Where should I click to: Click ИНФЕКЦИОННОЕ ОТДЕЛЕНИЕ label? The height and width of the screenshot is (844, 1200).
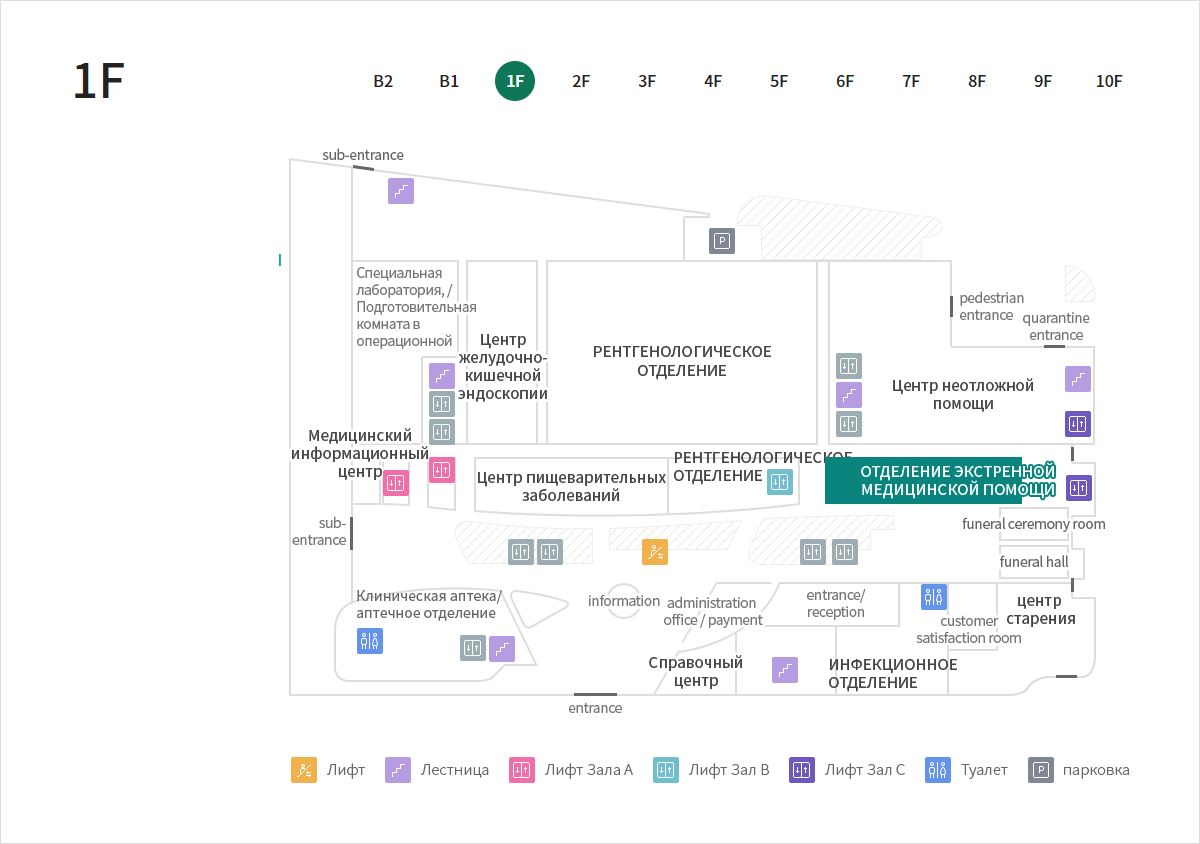click(893, 673)
